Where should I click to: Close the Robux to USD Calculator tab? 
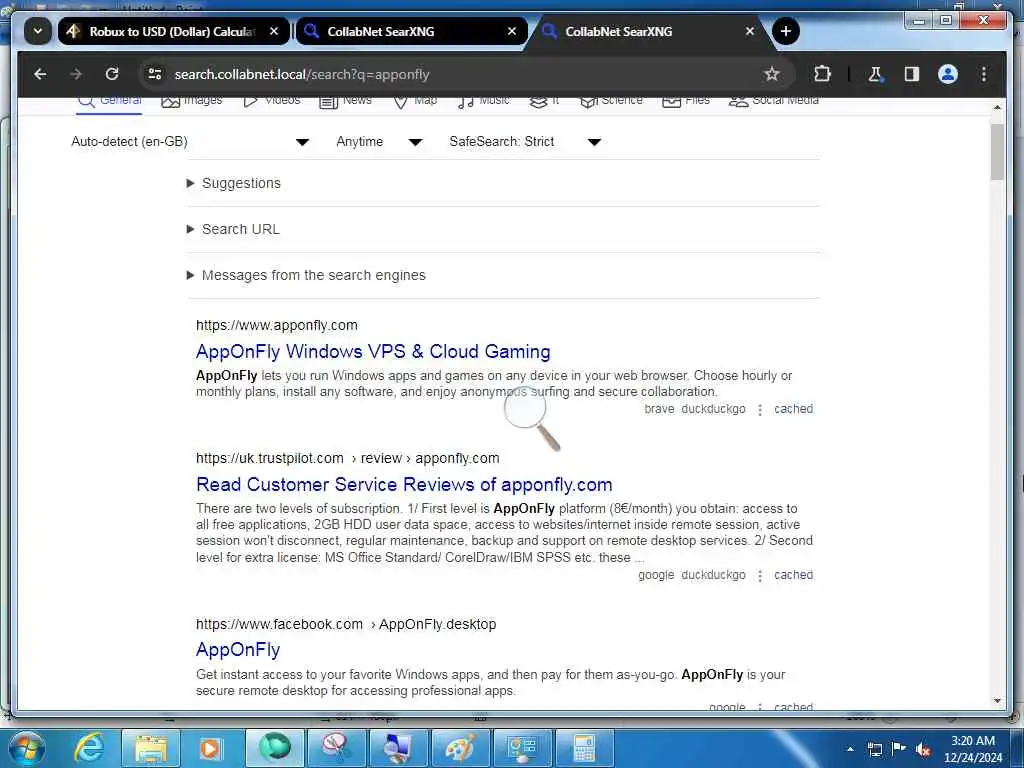274,31
